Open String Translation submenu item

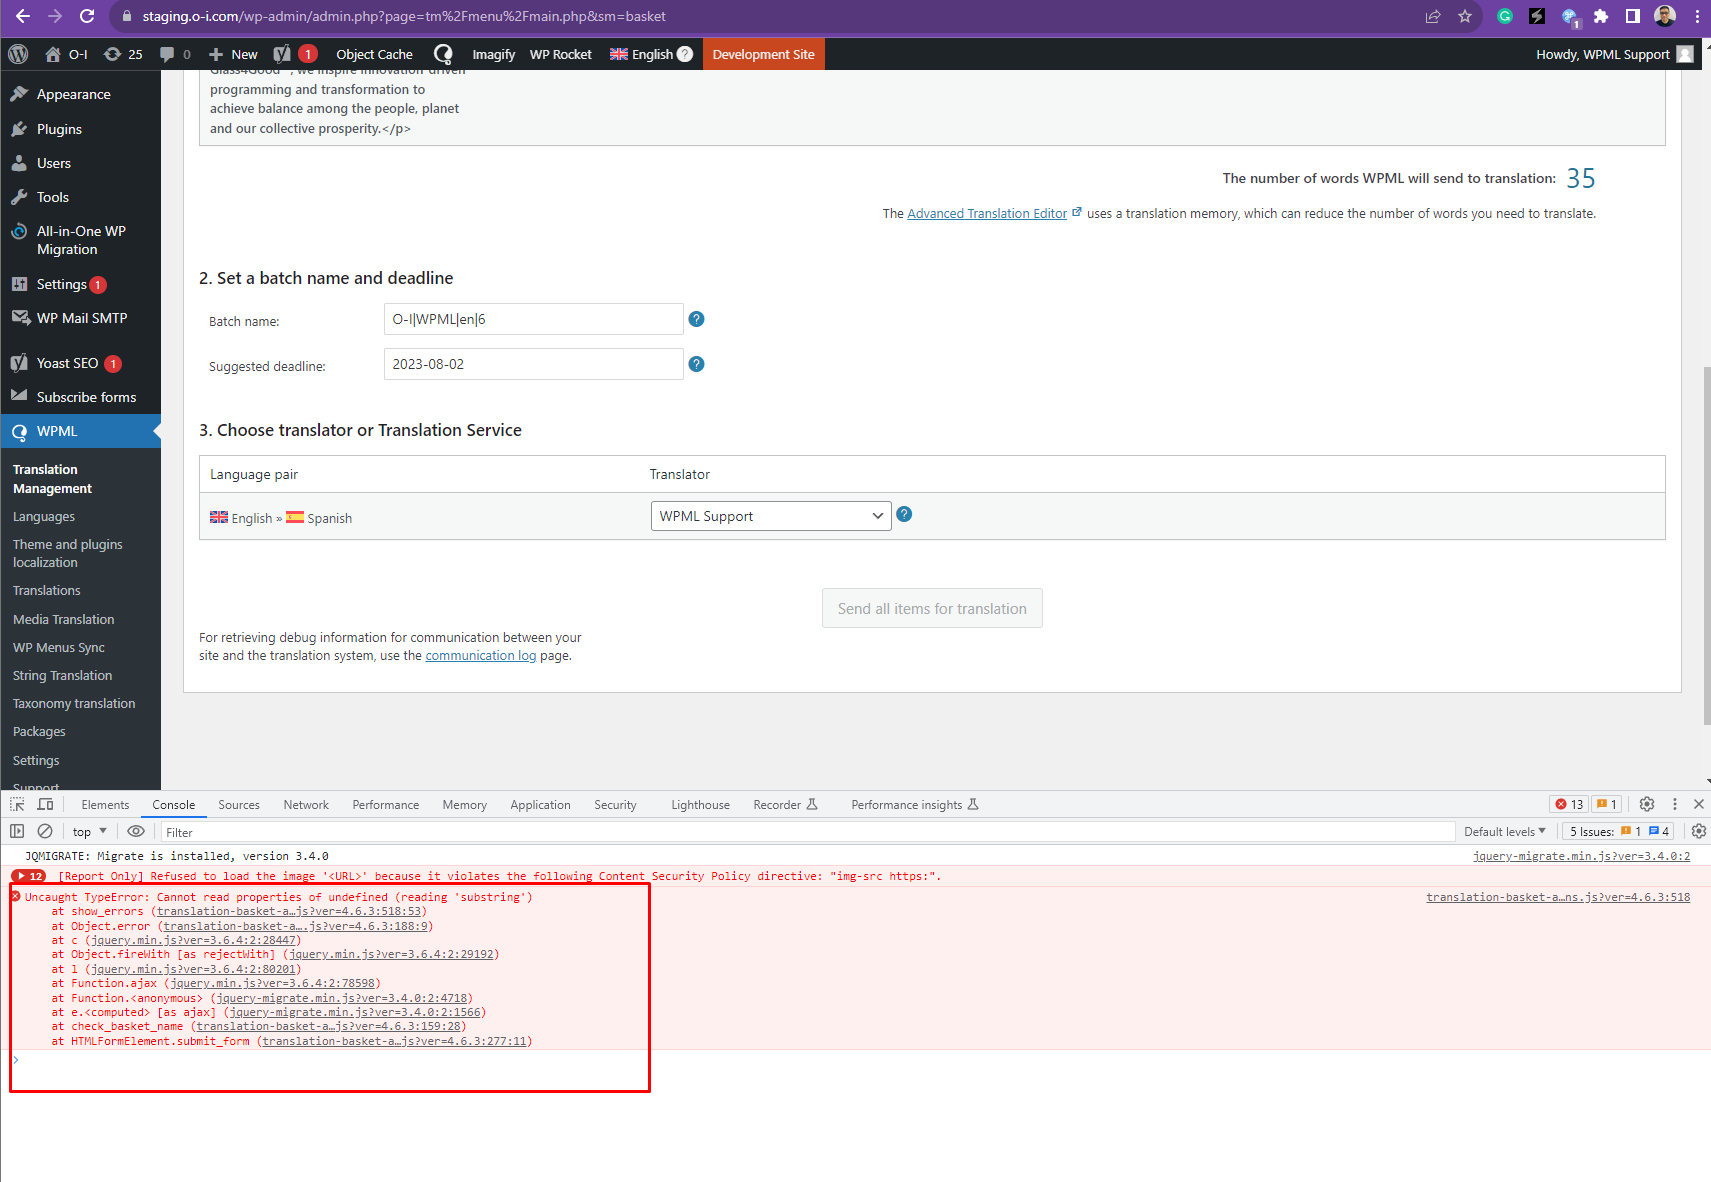[x=63, y=675]
